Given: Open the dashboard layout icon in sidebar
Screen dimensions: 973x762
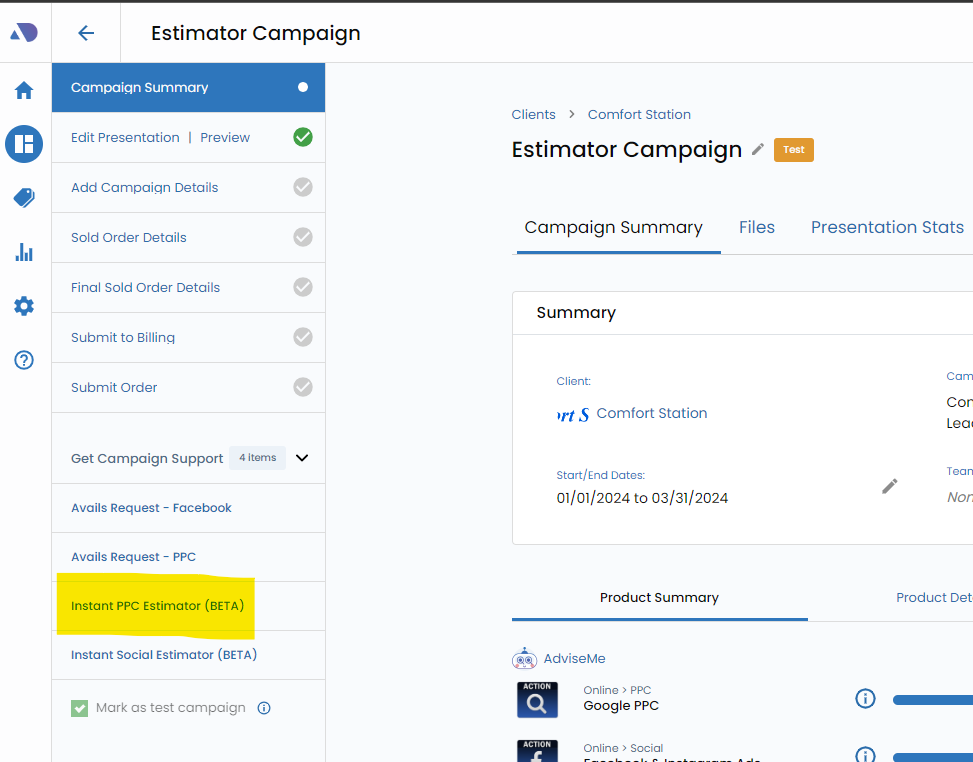Looking at the screenshot, I should click(x=24, y=144).
